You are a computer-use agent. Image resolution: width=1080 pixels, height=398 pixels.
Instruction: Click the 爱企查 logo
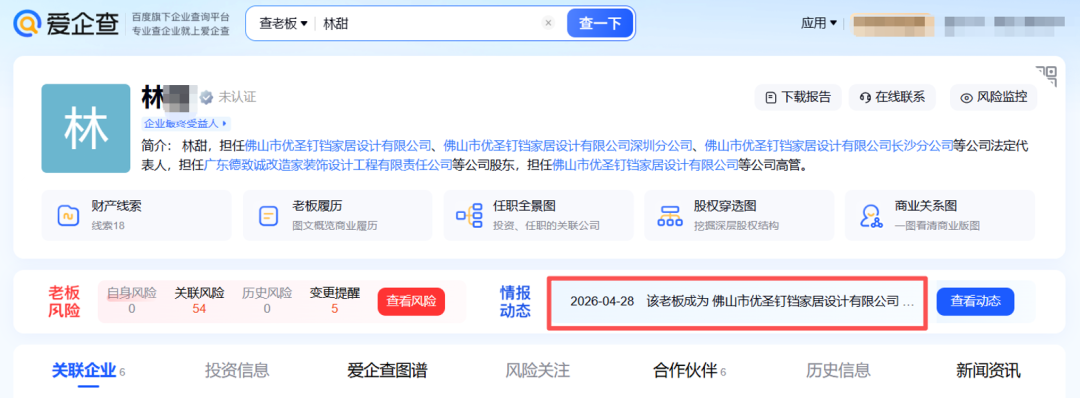pyautogui.click(x=66, y=23)
